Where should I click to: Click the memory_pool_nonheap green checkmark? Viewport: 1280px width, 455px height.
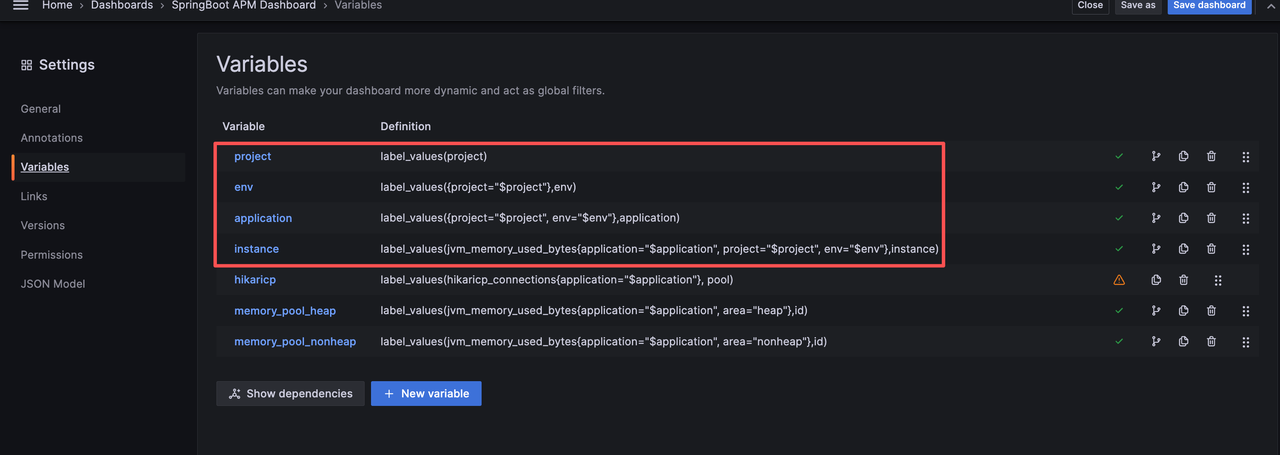point(1119,342)
